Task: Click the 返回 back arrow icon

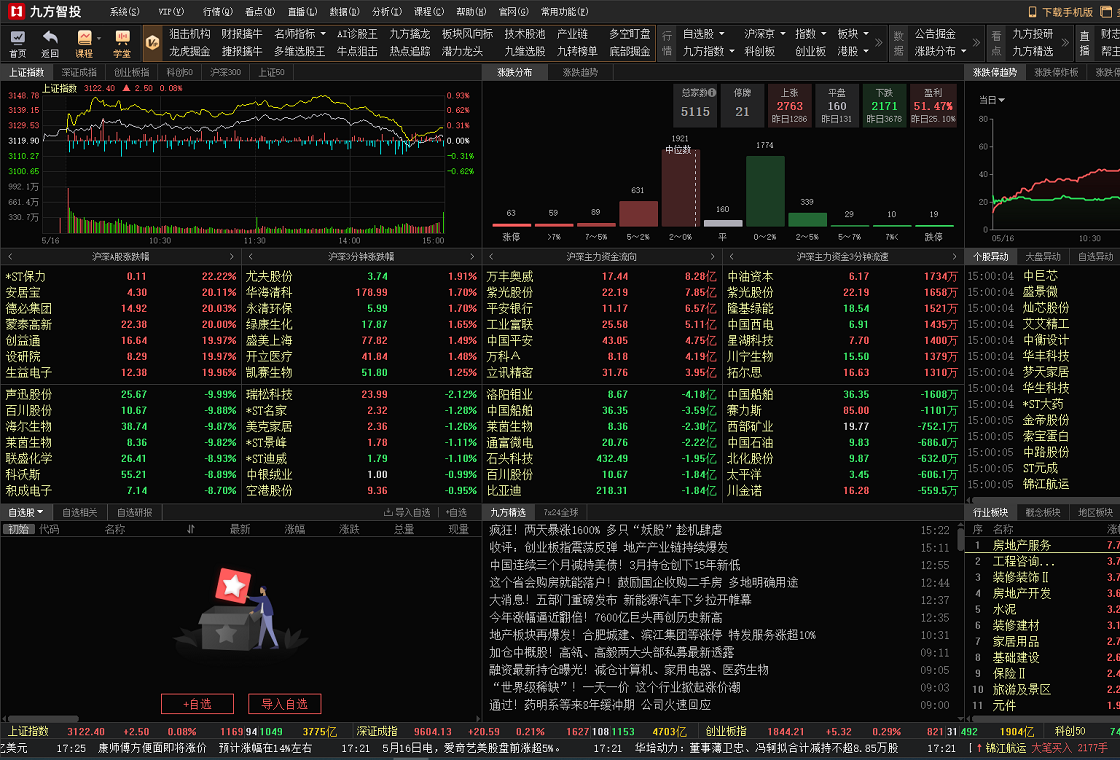Action: pos(50,43)
